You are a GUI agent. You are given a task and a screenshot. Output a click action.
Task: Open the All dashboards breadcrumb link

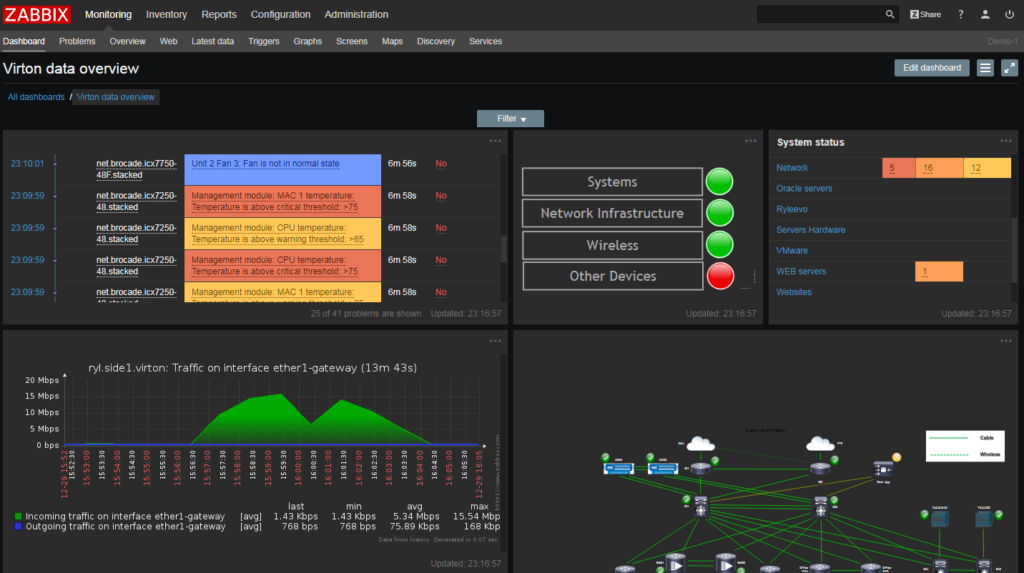click(x=36, y=97)
